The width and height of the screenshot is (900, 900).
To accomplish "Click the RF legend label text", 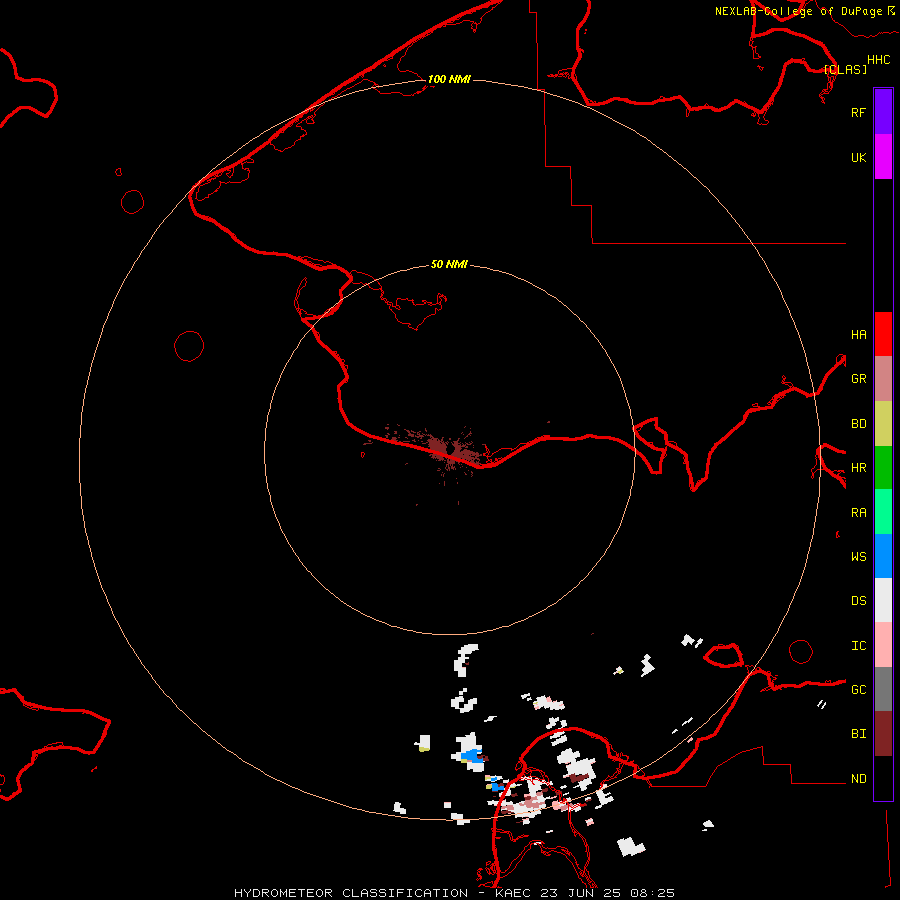I will tap(859, 112).
